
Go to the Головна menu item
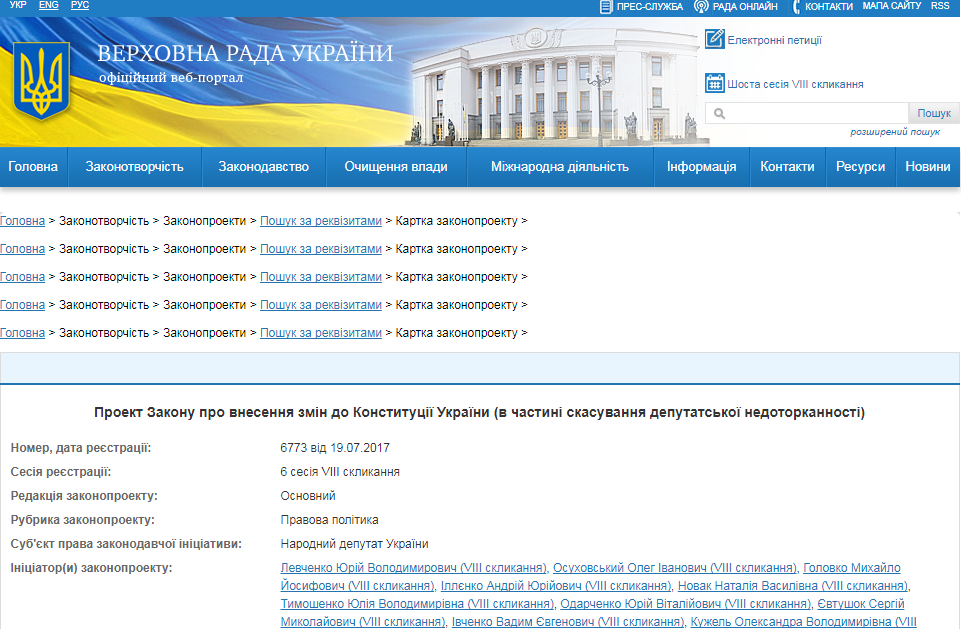coord(33,167)
